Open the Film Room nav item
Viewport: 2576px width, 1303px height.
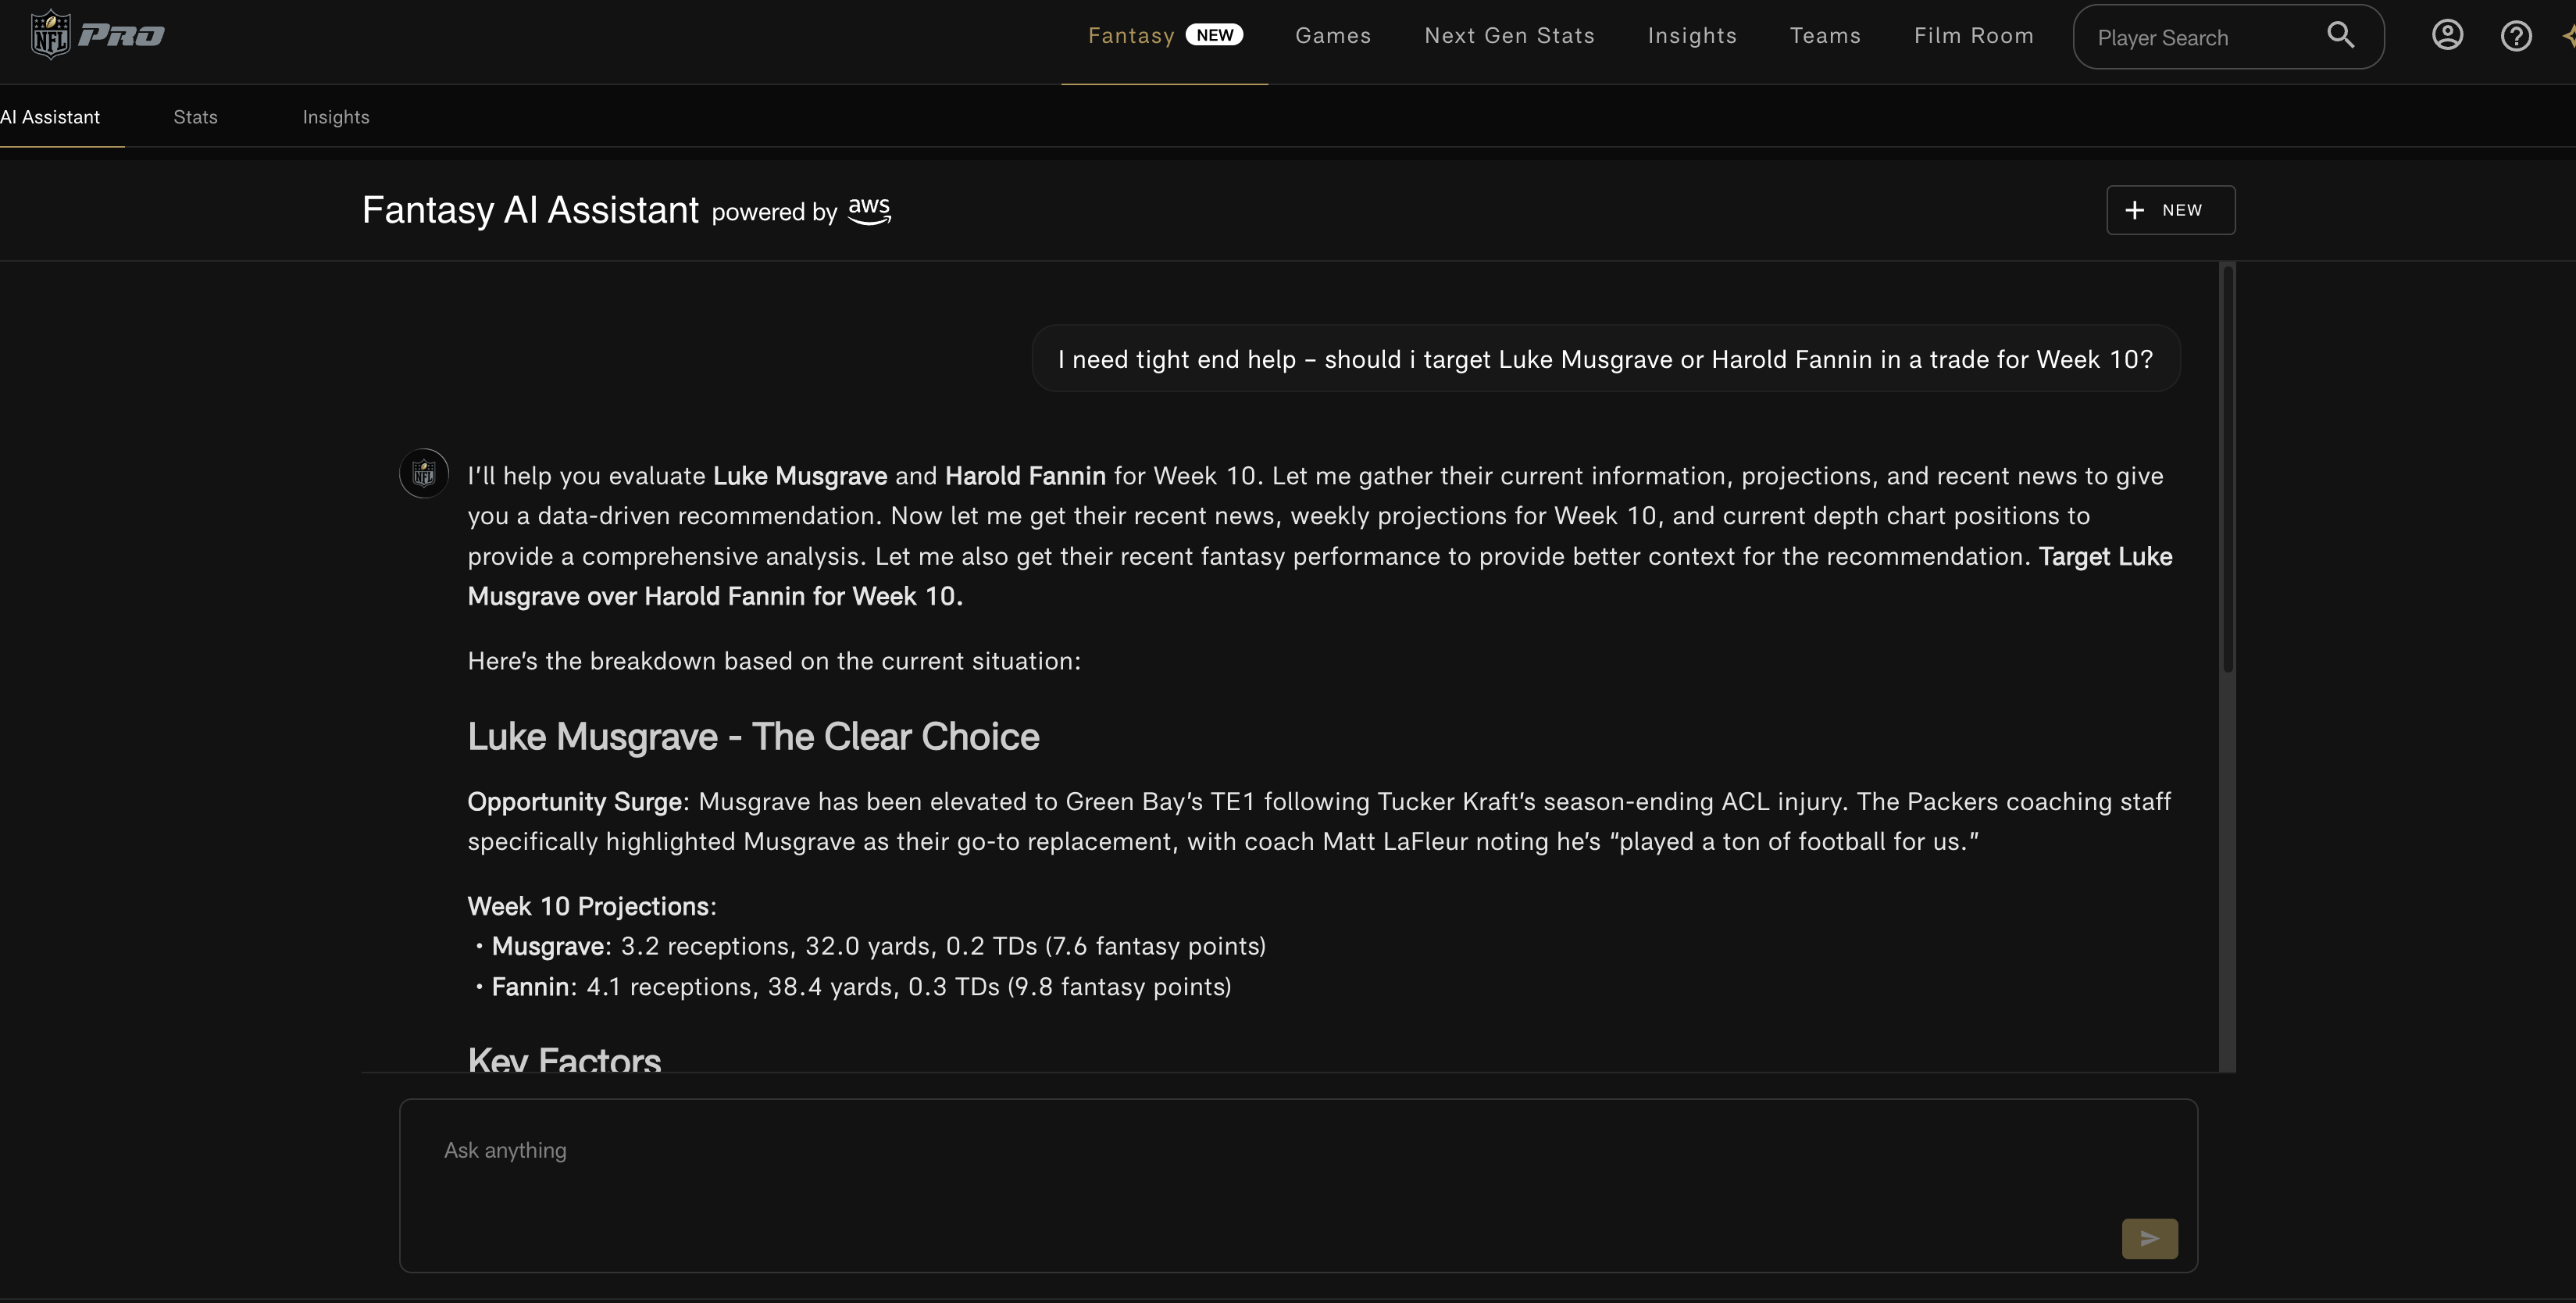(x=1974, y=36)
